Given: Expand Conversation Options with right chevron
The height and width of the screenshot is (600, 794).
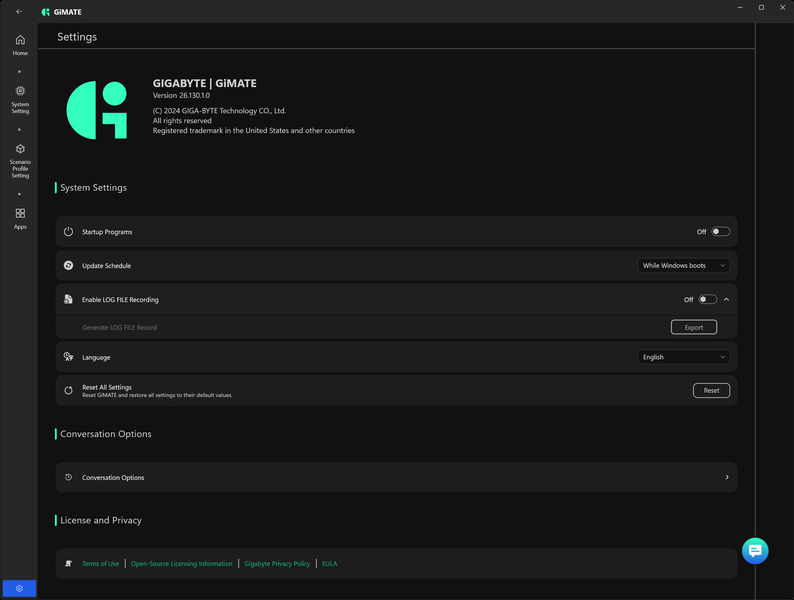Looking at the screenshot, I should pyautogui.click(x=727, y=477).
